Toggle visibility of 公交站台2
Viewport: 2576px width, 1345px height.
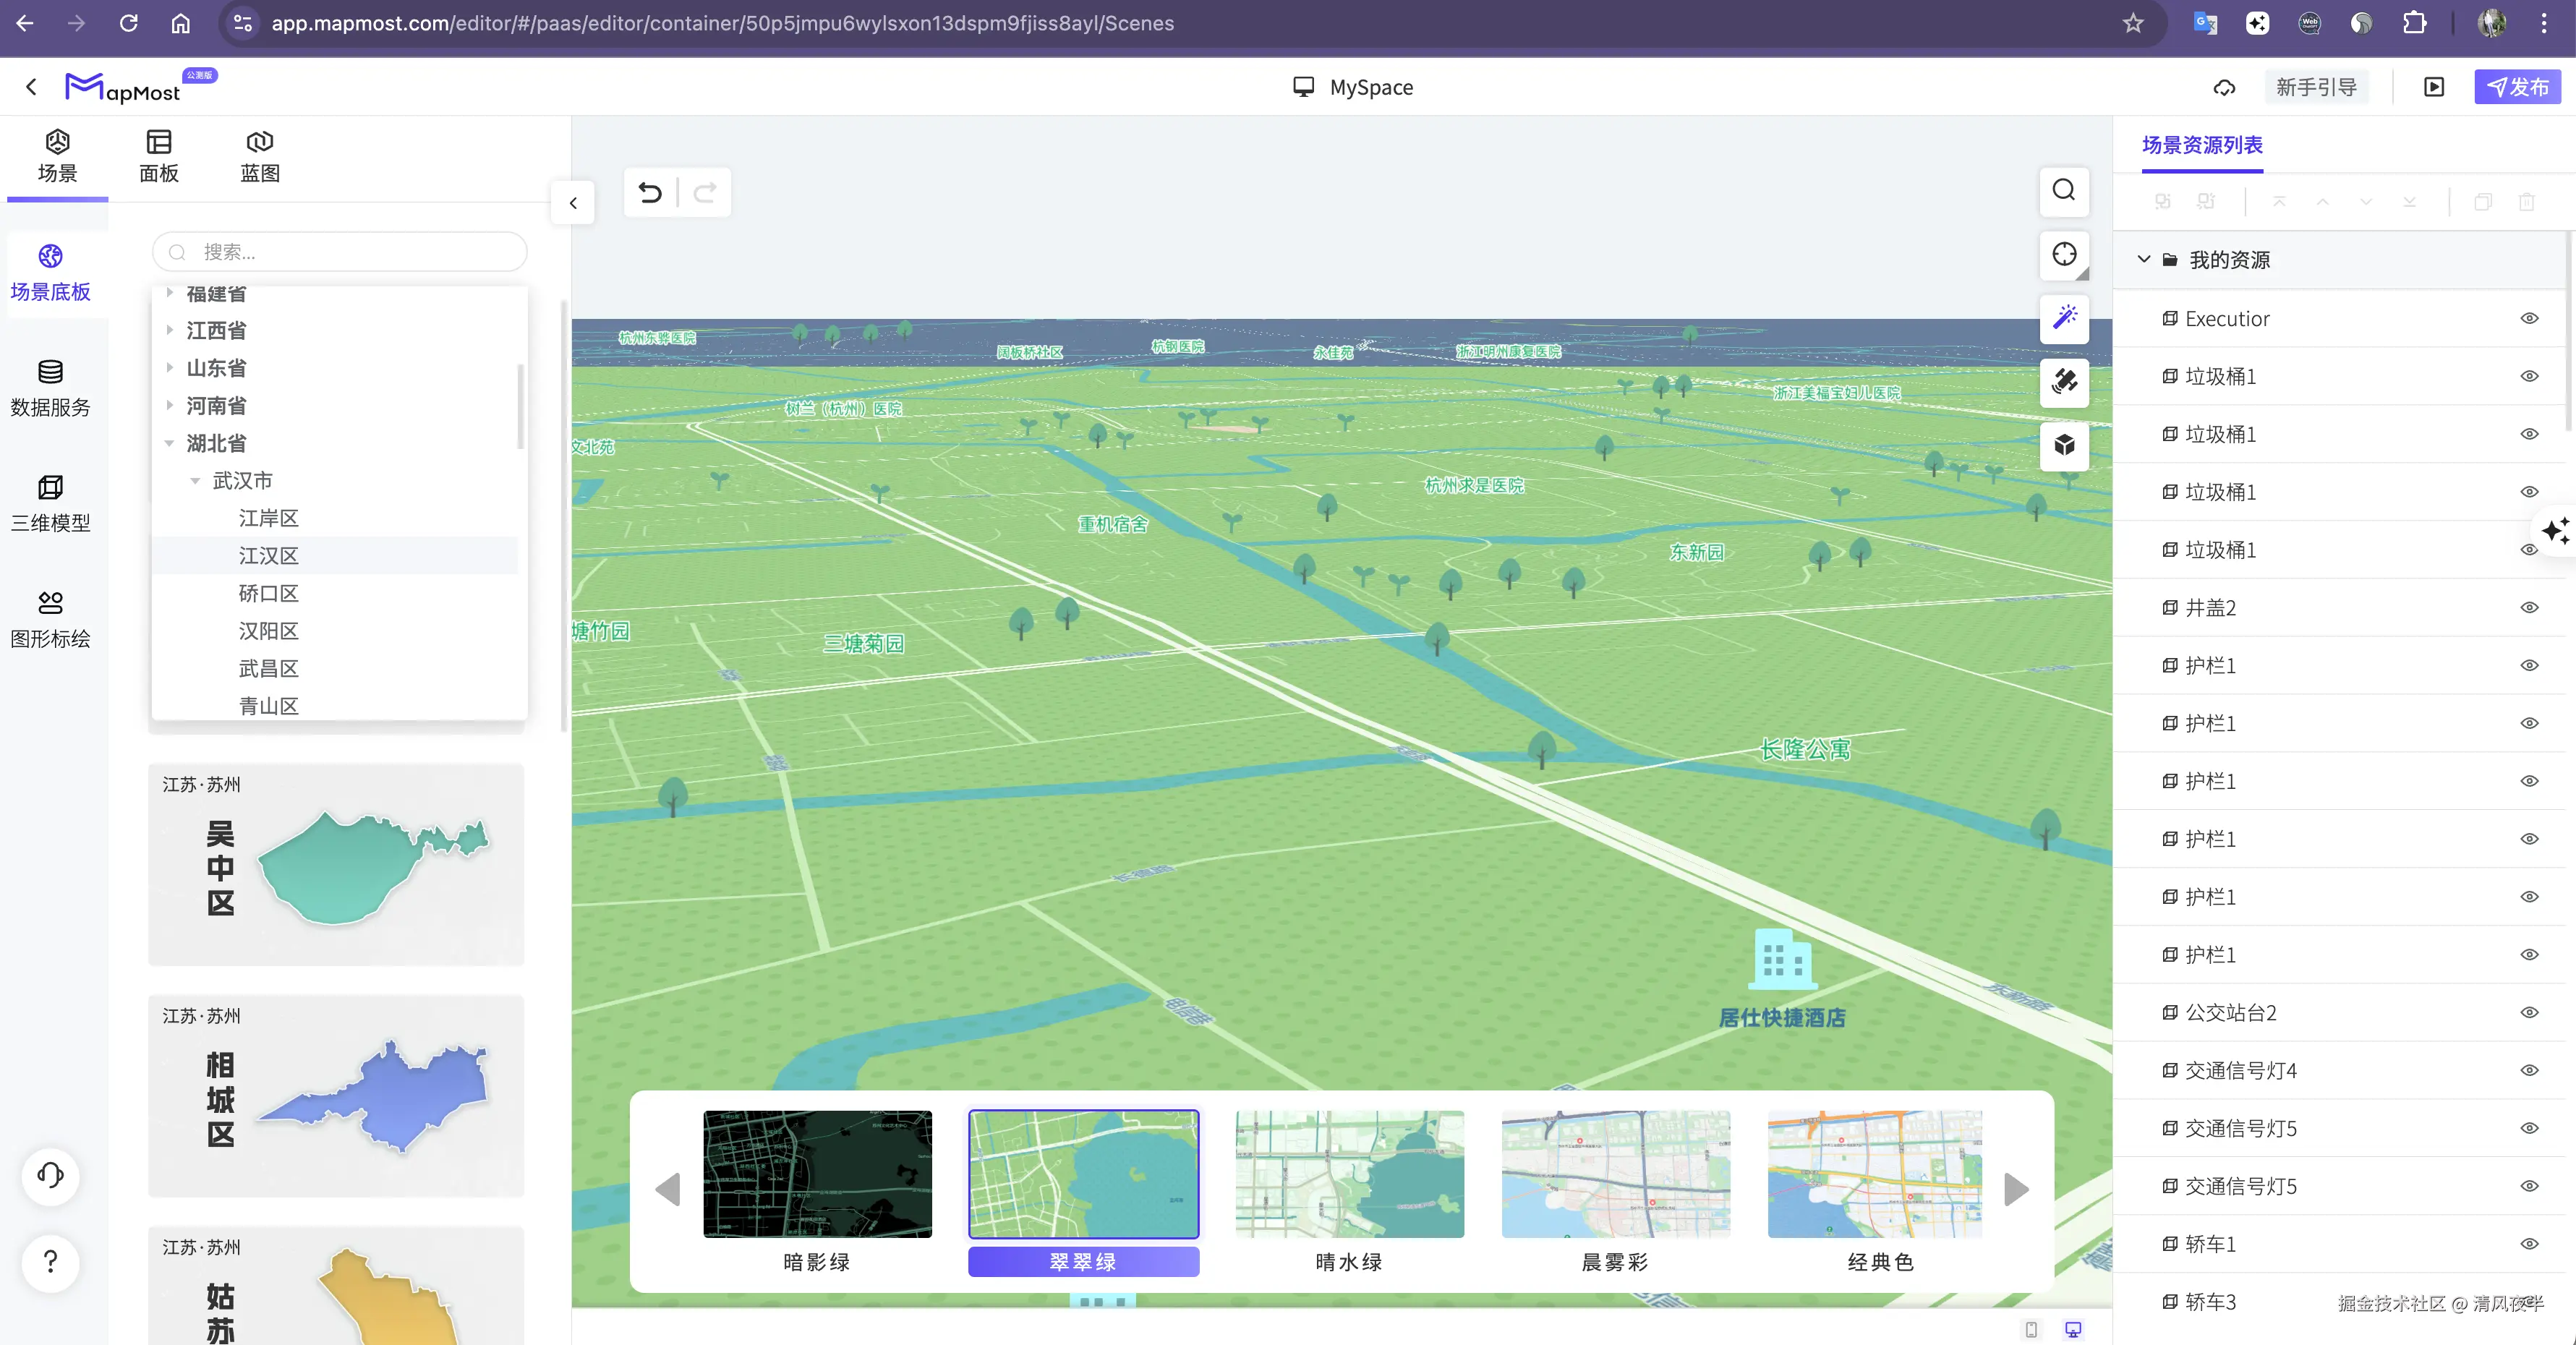(2528, 1012)
